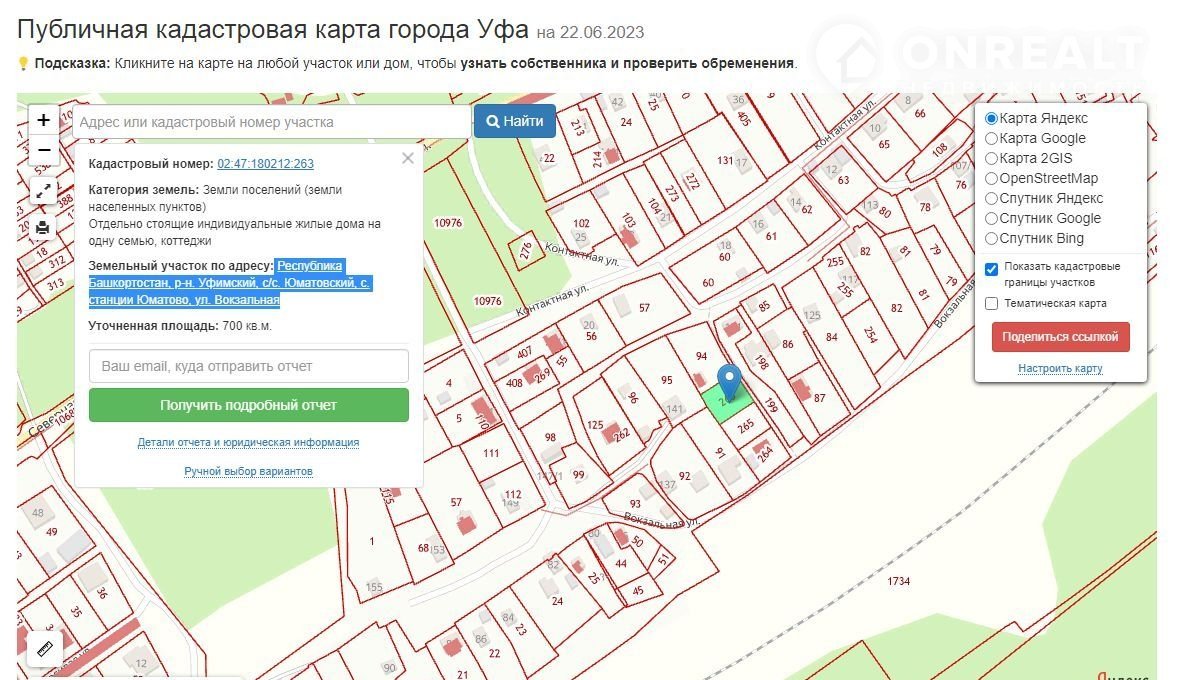The height and width of the screenshot is (680, 1181).
Task: Select Спутник Яндекс map layer
Action: point(992,198)
